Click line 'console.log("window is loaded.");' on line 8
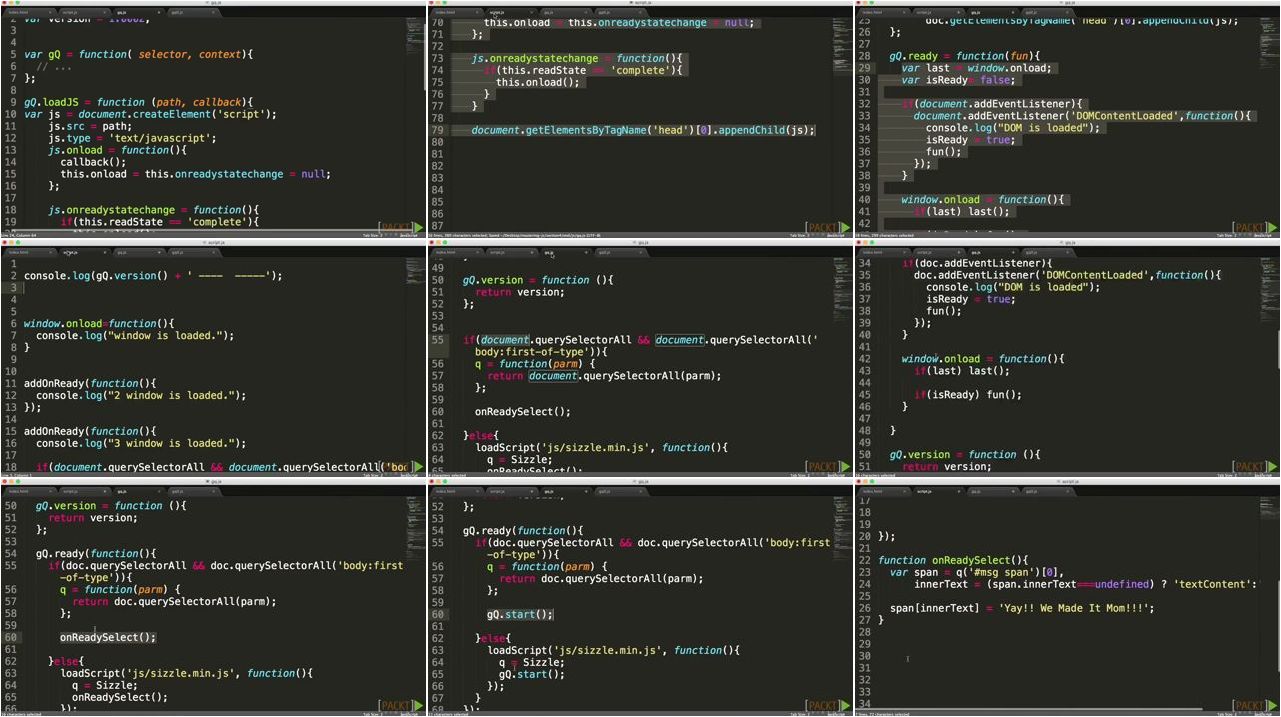This screenshot has width=1281, height=717. click(135, 335)
